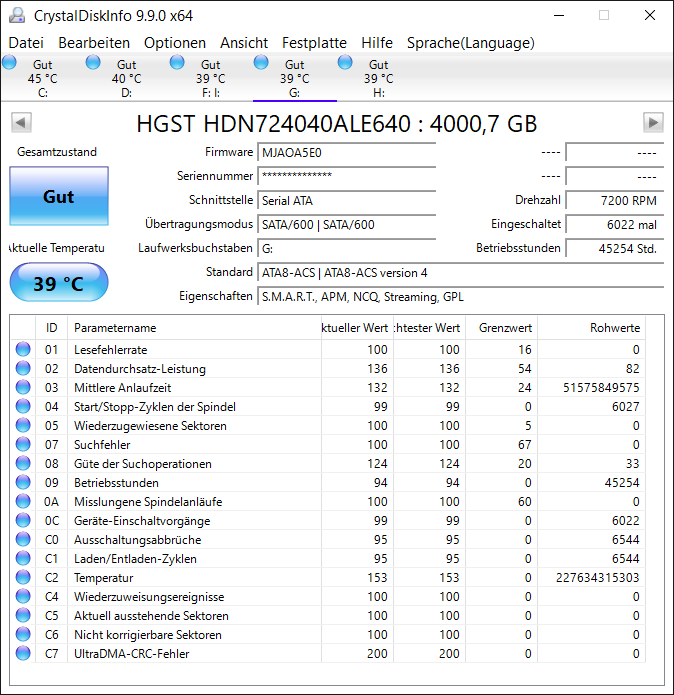This screenshot has width=674, height=695.
Task: Click the Übertragungsmodus field SATA/600
Action: pyautogui.click(x=347, y=225)
